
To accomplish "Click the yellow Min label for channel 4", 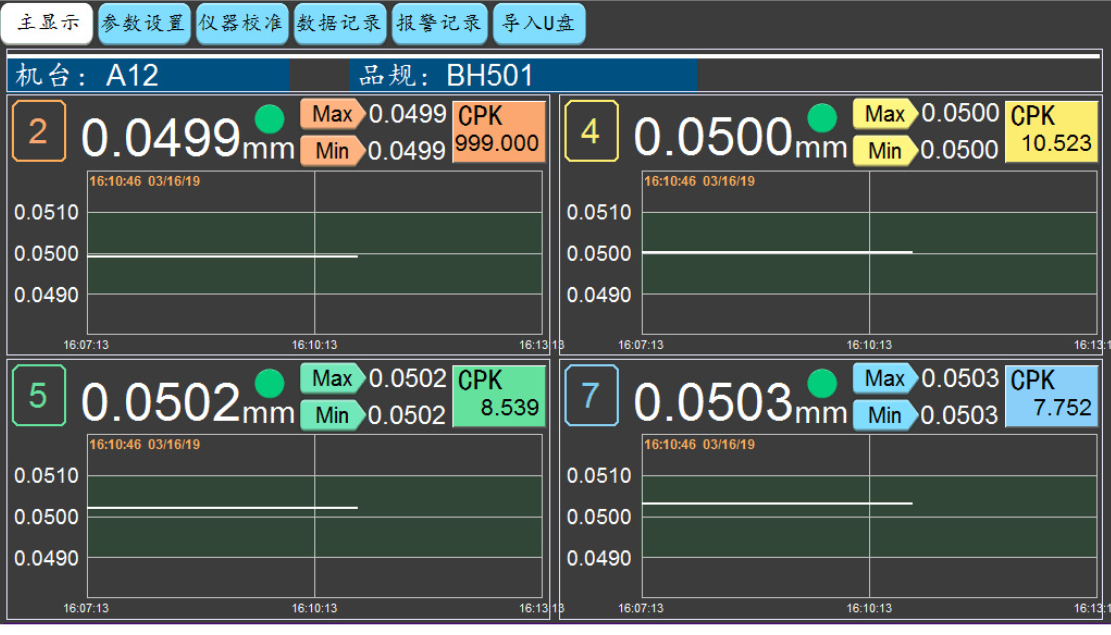I will pyautogui.click(x=884, y=151).
